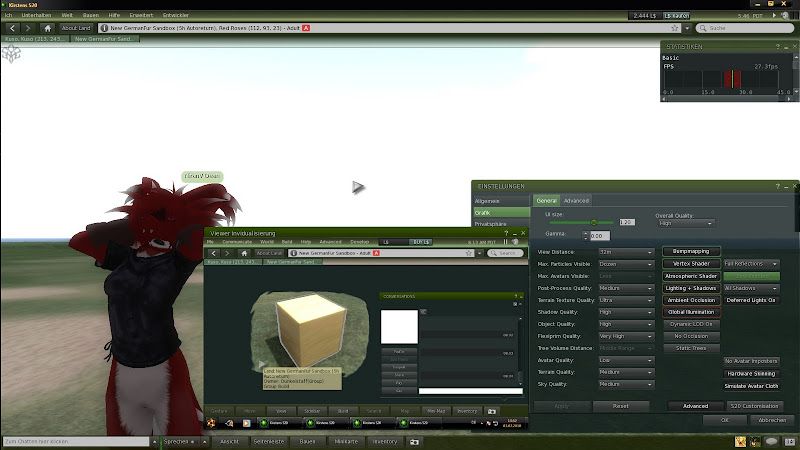Switch to the Advanced tab in Einstellungen
This screenshot has width=800, height=450.
[x=577, y=201]
